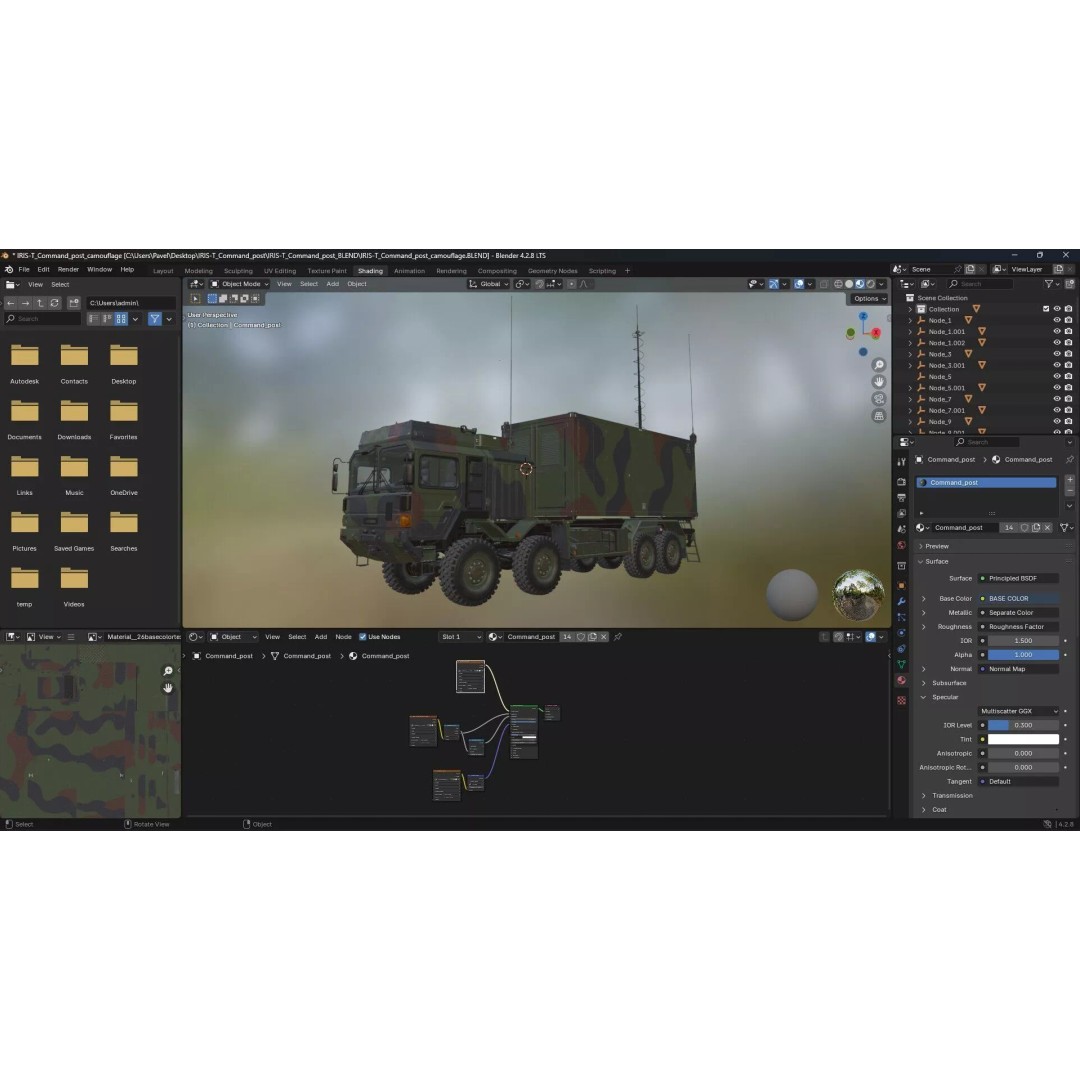Select Wireframe viewport shading mode

pyautogui.click(x=838, y=284)
